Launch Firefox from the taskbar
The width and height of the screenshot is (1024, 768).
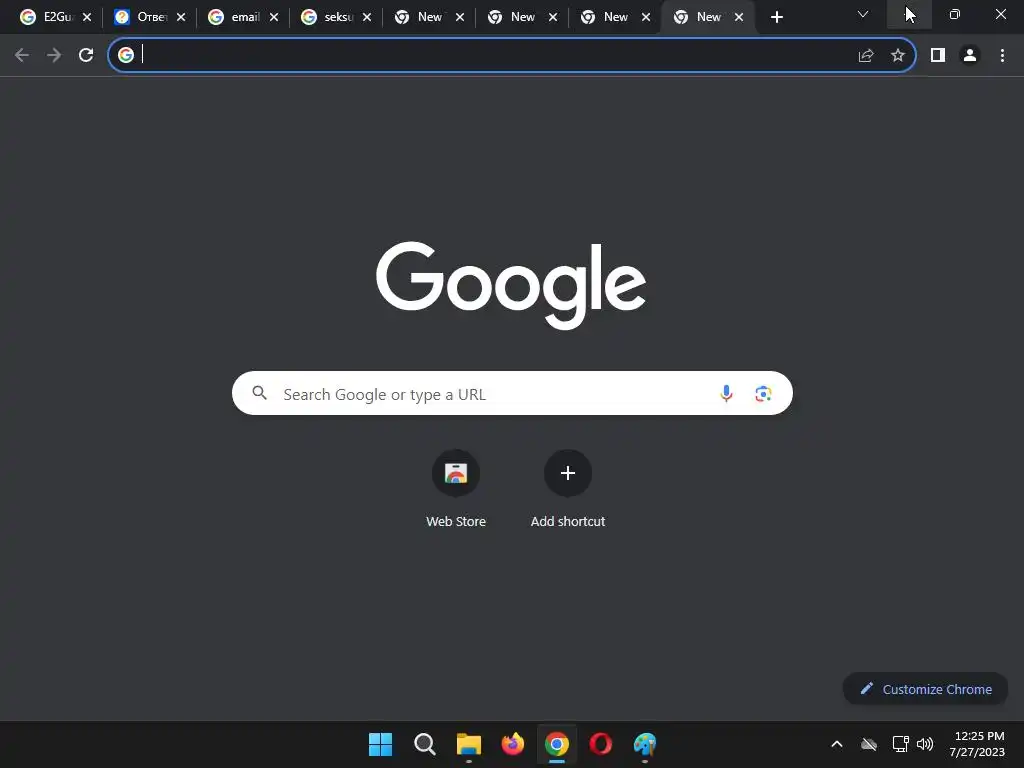(513, 744)
